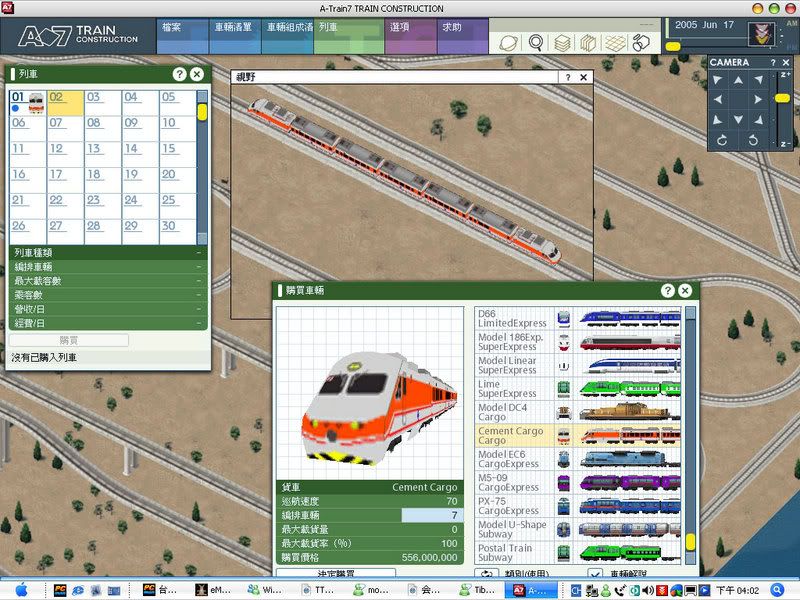The image size is (800, 600).
Task: Select train slot 01
Action: coord(28,103)
